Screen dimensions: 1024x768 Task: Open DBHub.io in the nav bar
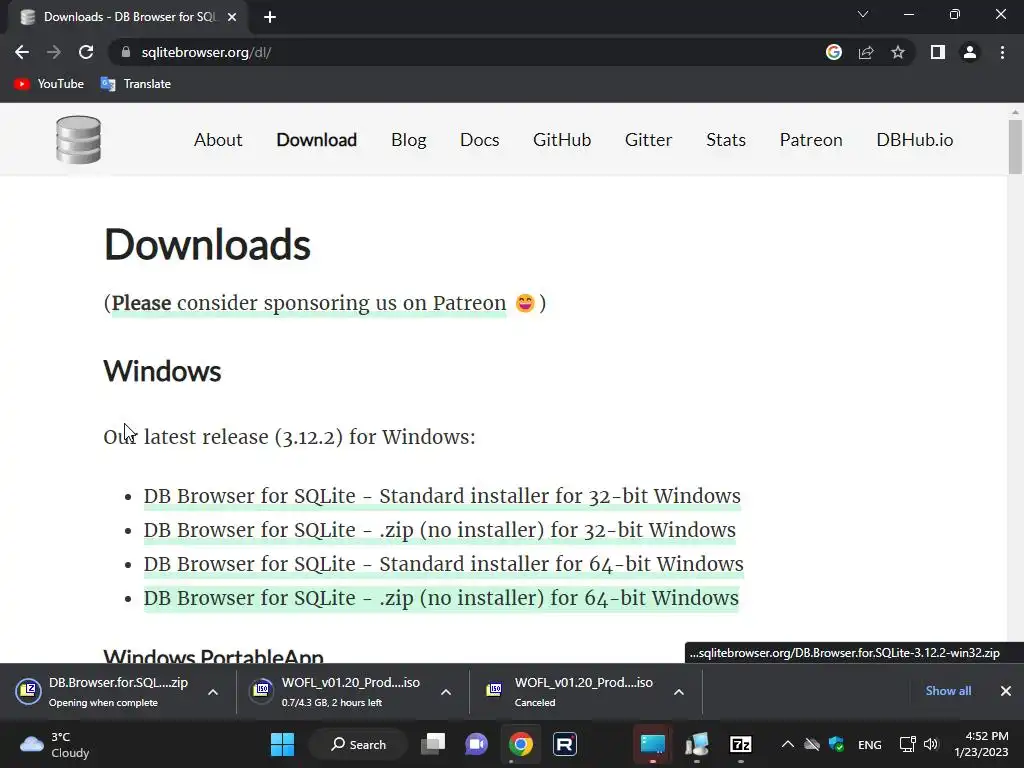click(x=915, y=140)
